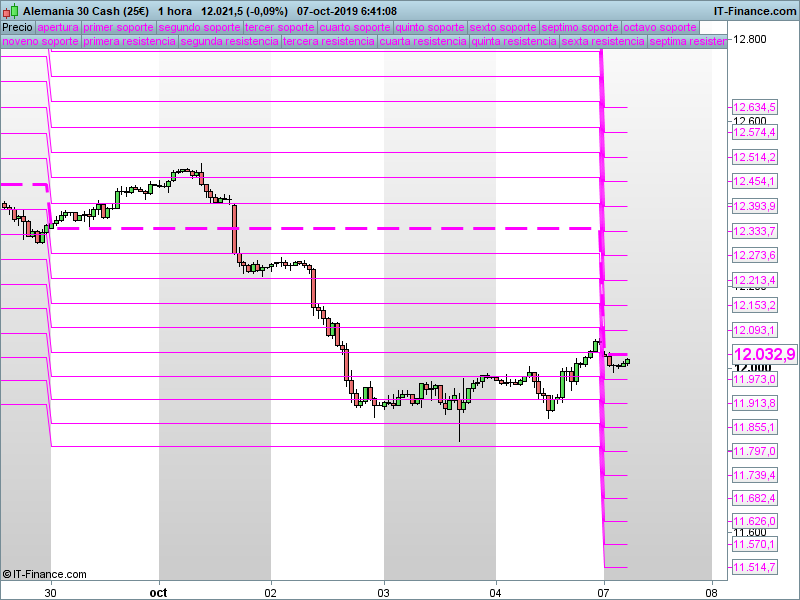
Task: Click the octavo soporte label
Action: 660,27
